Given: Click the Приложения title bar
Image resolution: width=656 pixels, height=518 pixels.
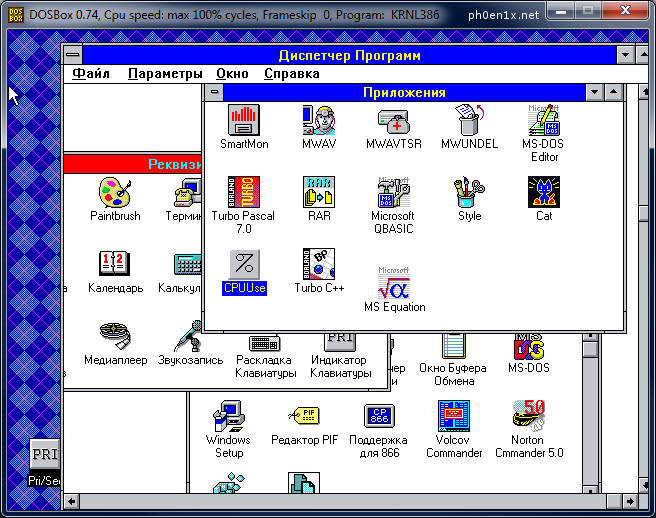Looking at the screenshot, I should point(404,92).
